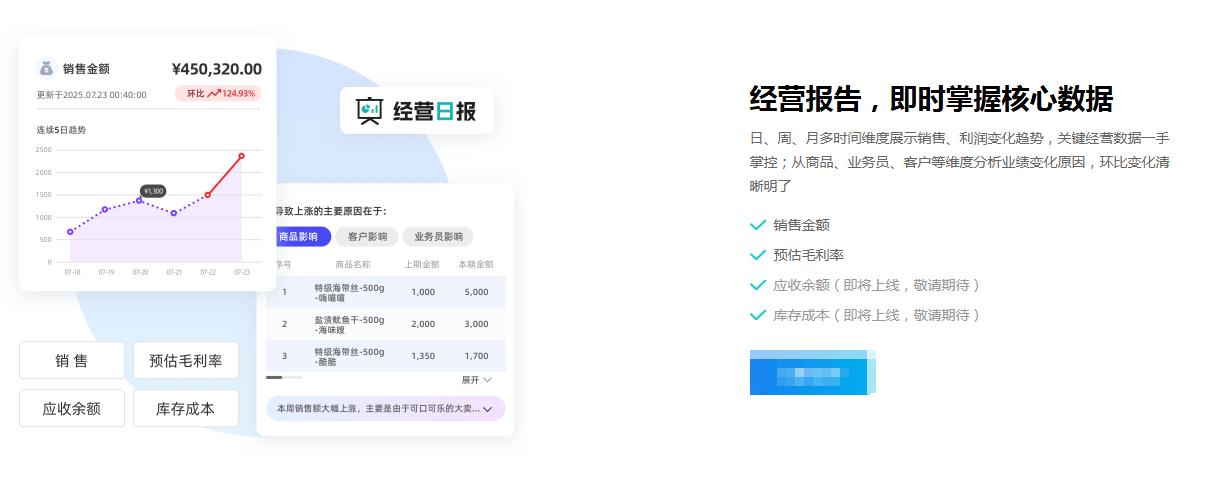The image size is (1211, 481).
Task: Click the 销售 button
Action: tap(72, 361)
